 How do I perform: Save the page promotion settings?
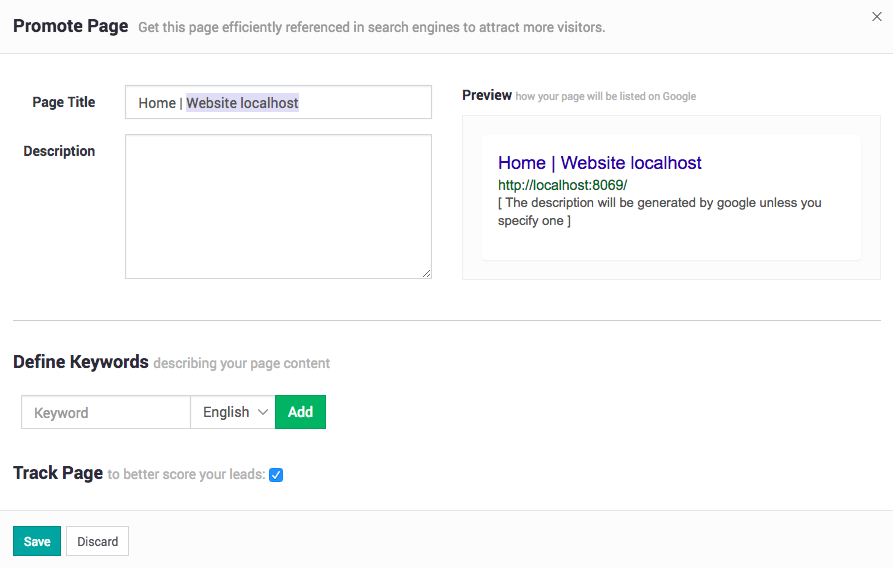(x=37, y=541)
